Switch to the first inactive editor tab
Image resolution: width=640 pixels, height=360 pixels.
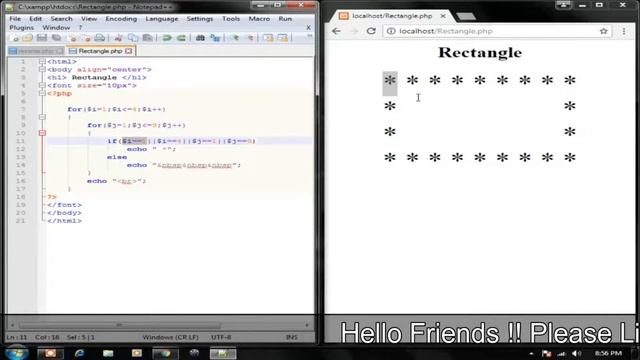[x=36, y=51]
